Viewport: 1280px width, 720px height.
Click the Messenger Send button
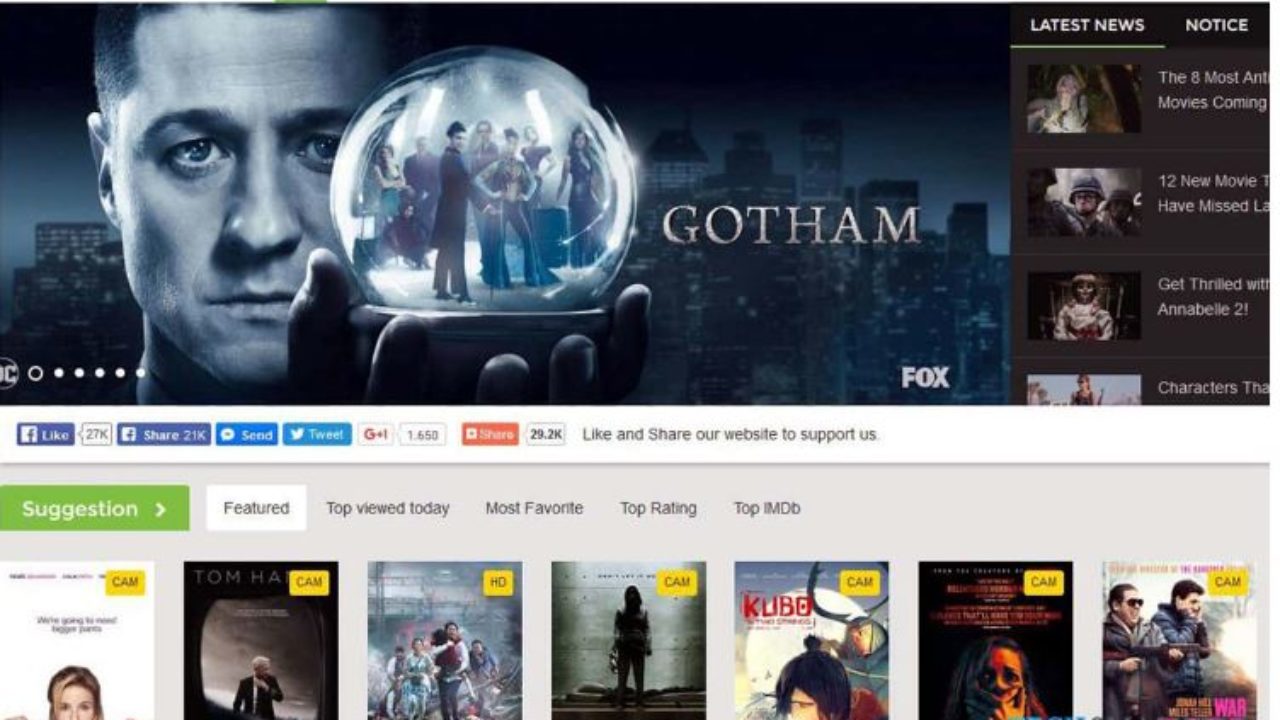[246, 435]
